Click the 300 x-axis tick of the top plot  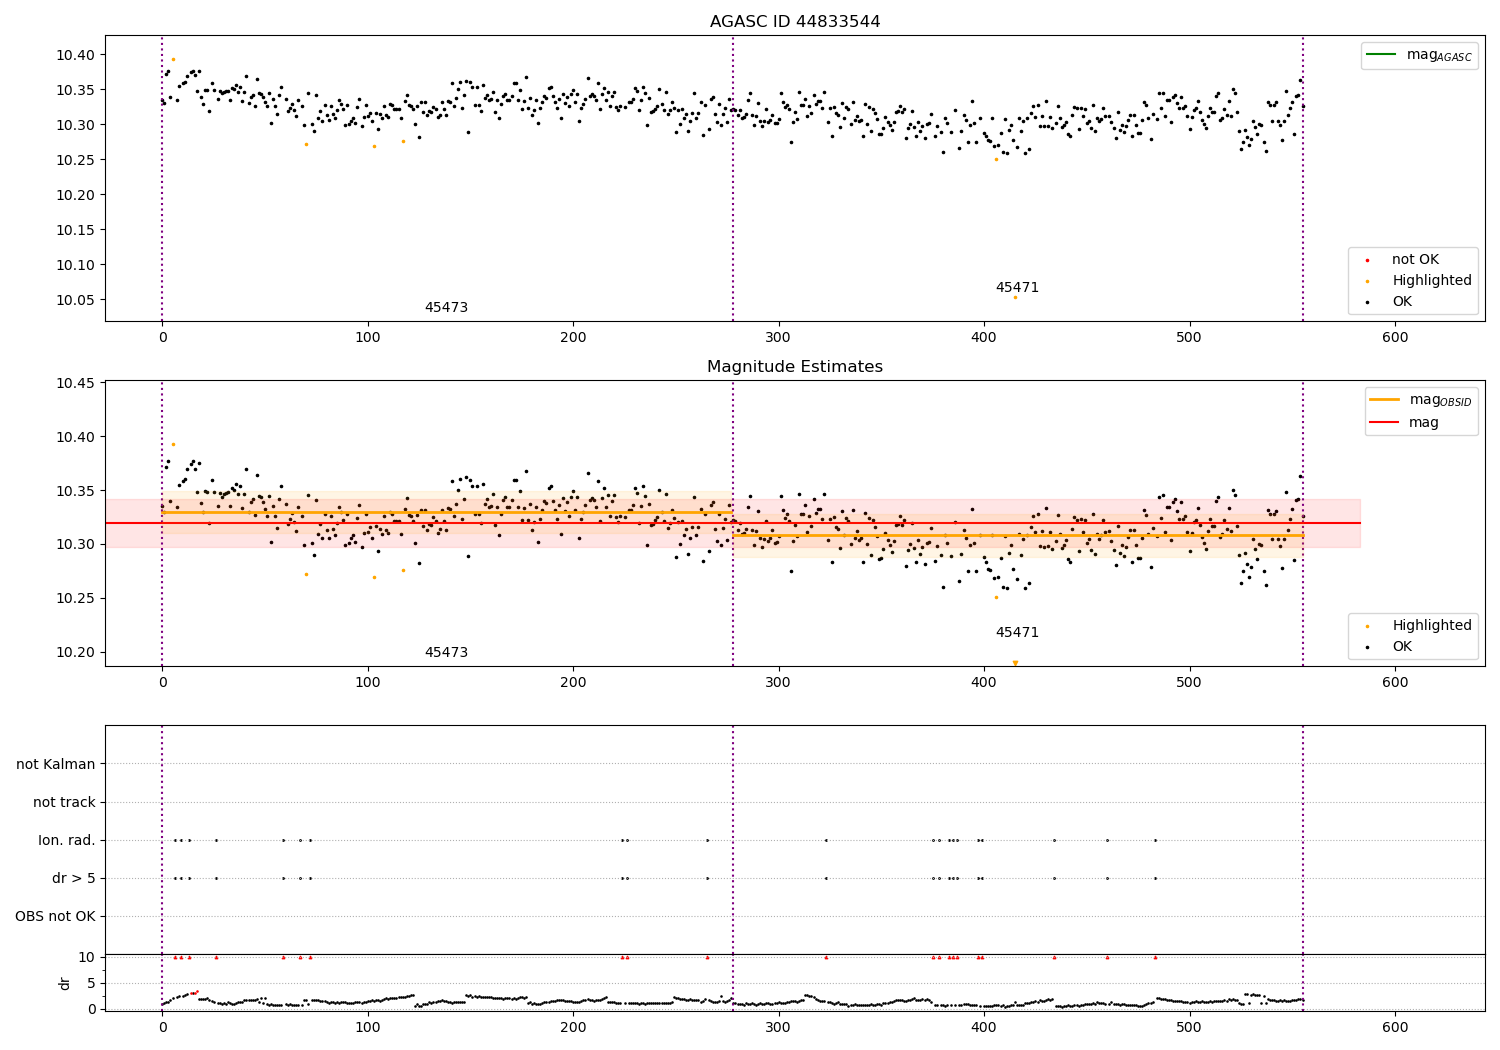pos(778,338)
